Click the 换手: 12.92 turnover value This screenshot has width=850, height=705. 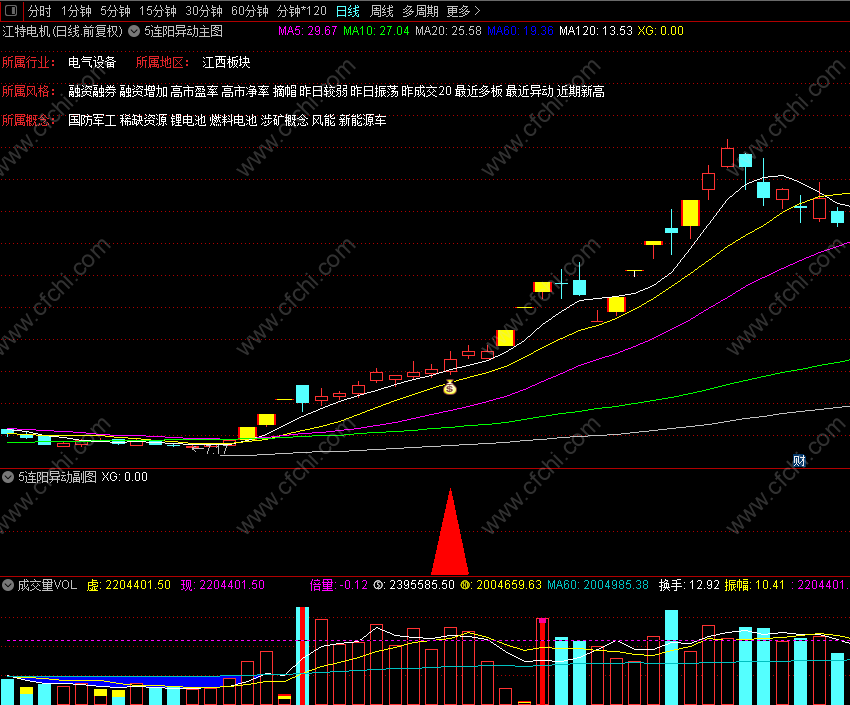[x=689, y=585]
